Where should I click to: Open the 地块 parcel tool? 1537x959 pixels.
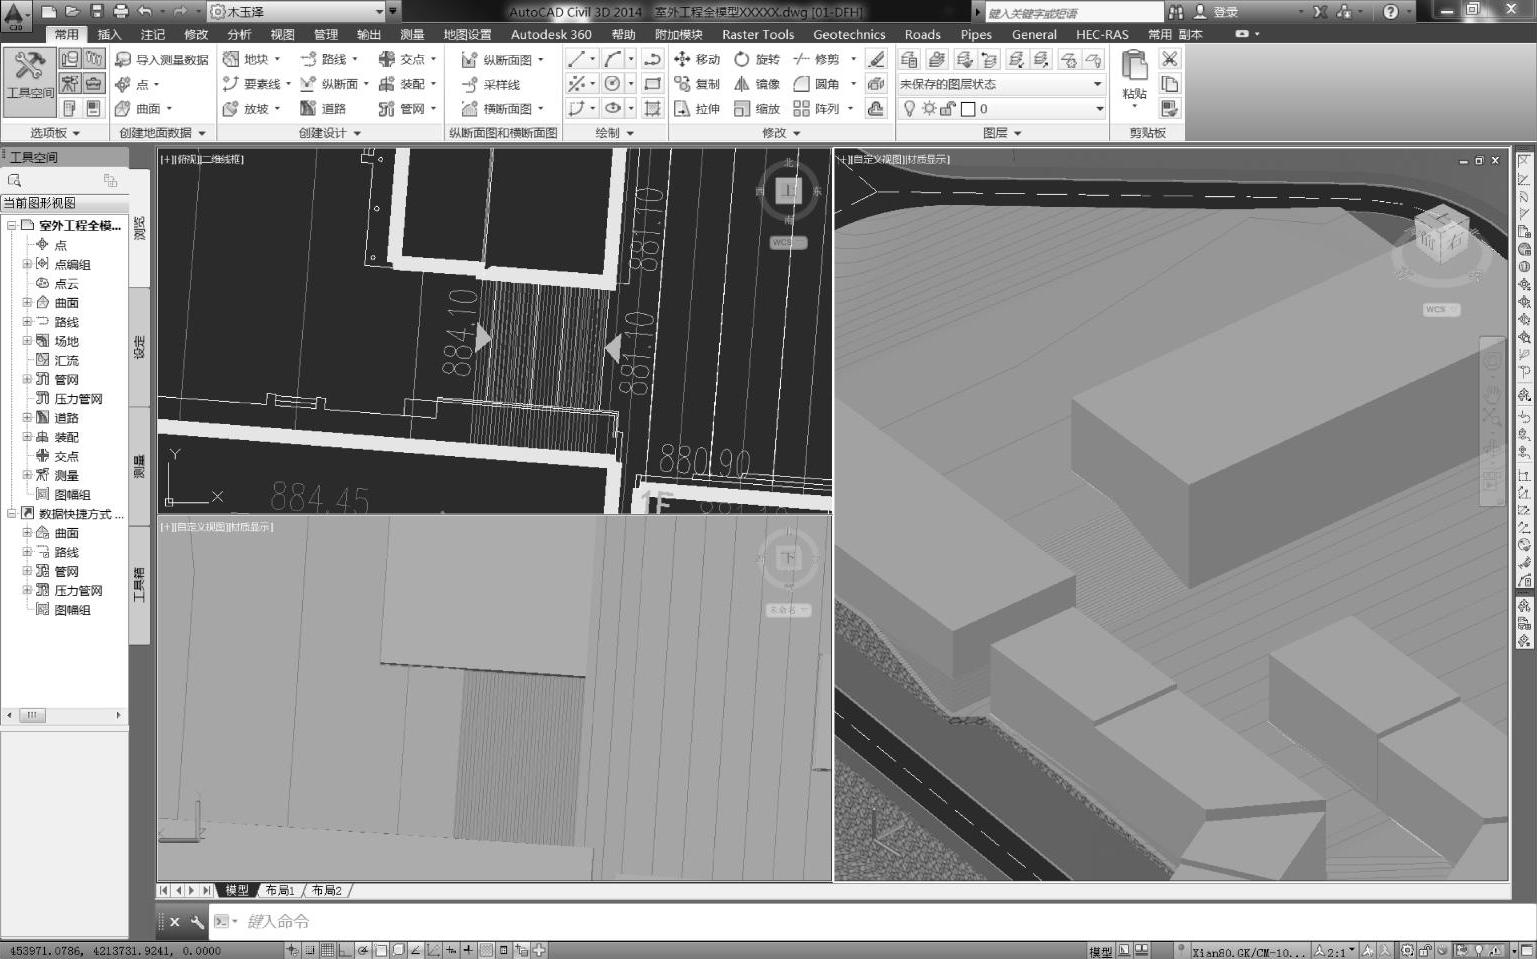254,59
